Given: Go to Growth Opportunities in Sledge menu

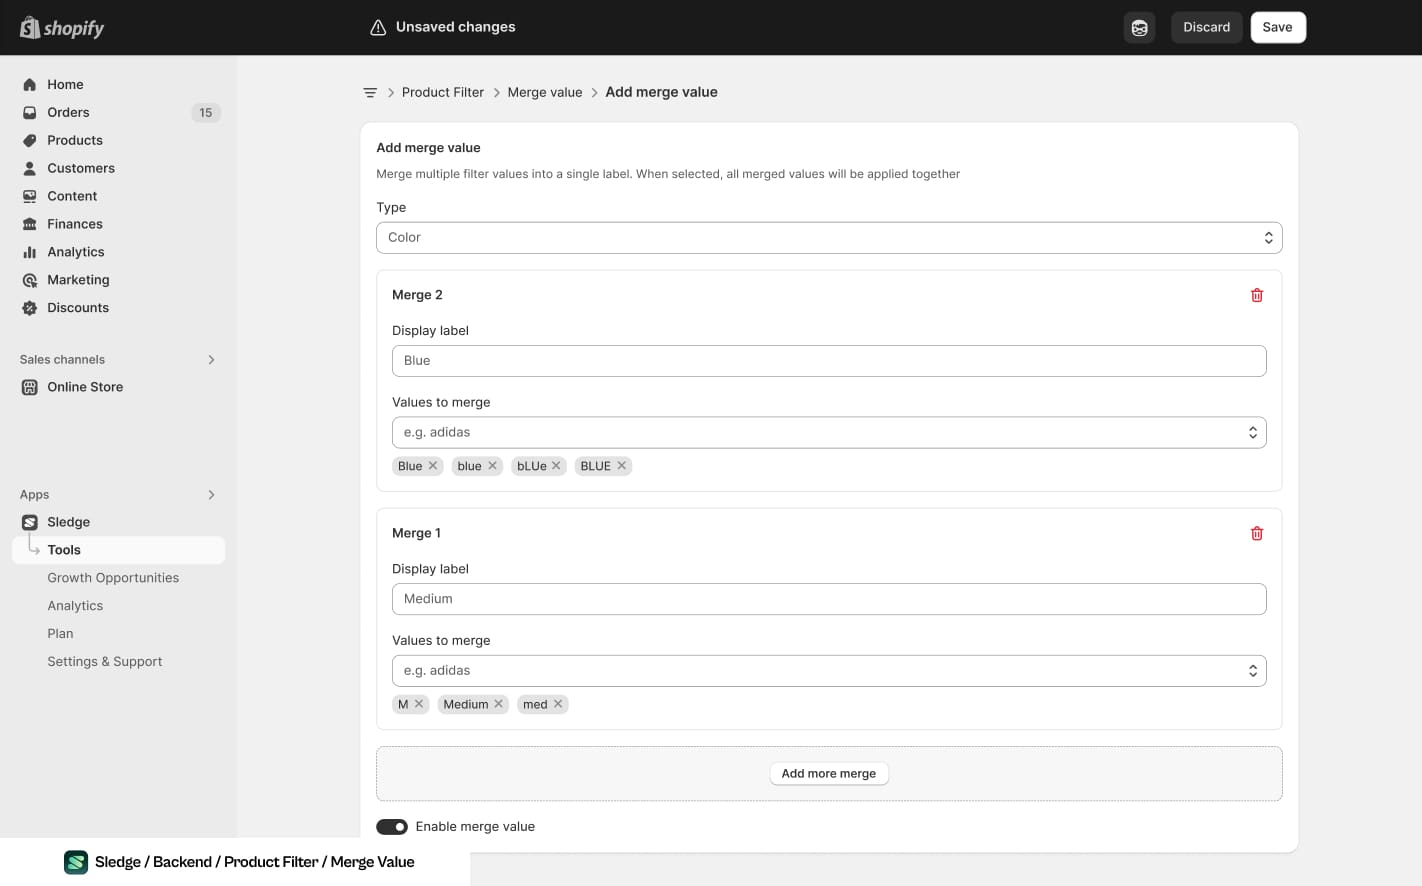Looking at the screenshot, I should coord(113,578).
